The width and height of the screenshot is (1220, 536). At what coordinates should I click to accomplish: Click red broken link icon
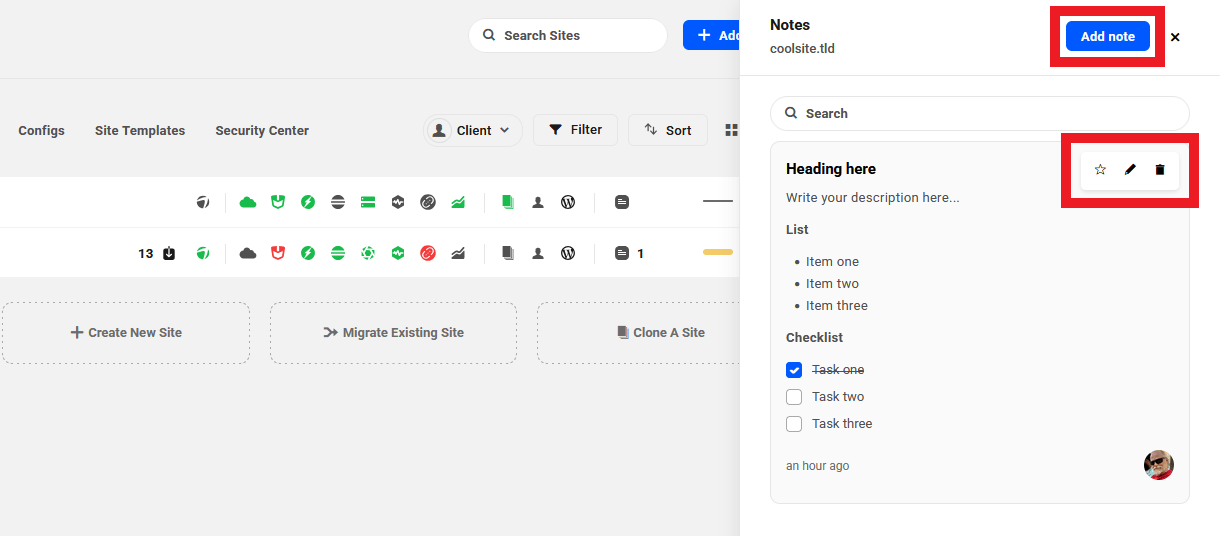[x=428, y=254]
